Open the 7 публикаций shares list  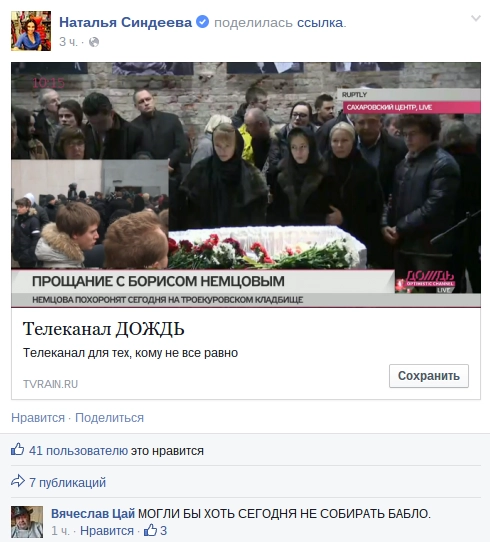[67, 482]
